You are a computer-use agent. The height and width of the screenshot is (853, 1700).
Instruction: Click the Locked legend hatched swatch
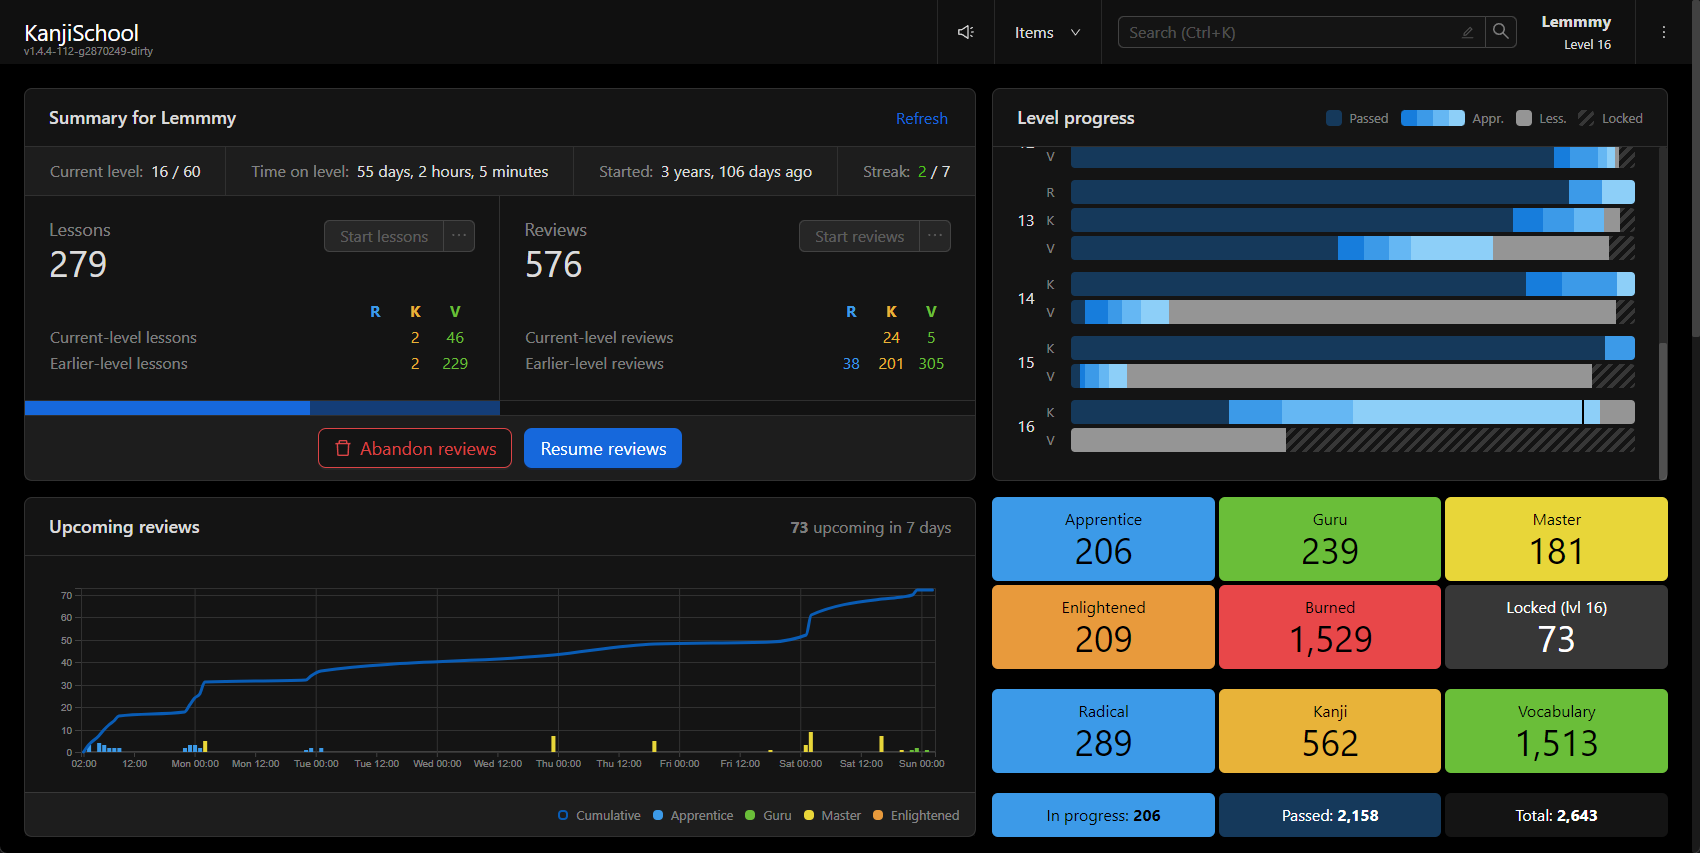1586,118
